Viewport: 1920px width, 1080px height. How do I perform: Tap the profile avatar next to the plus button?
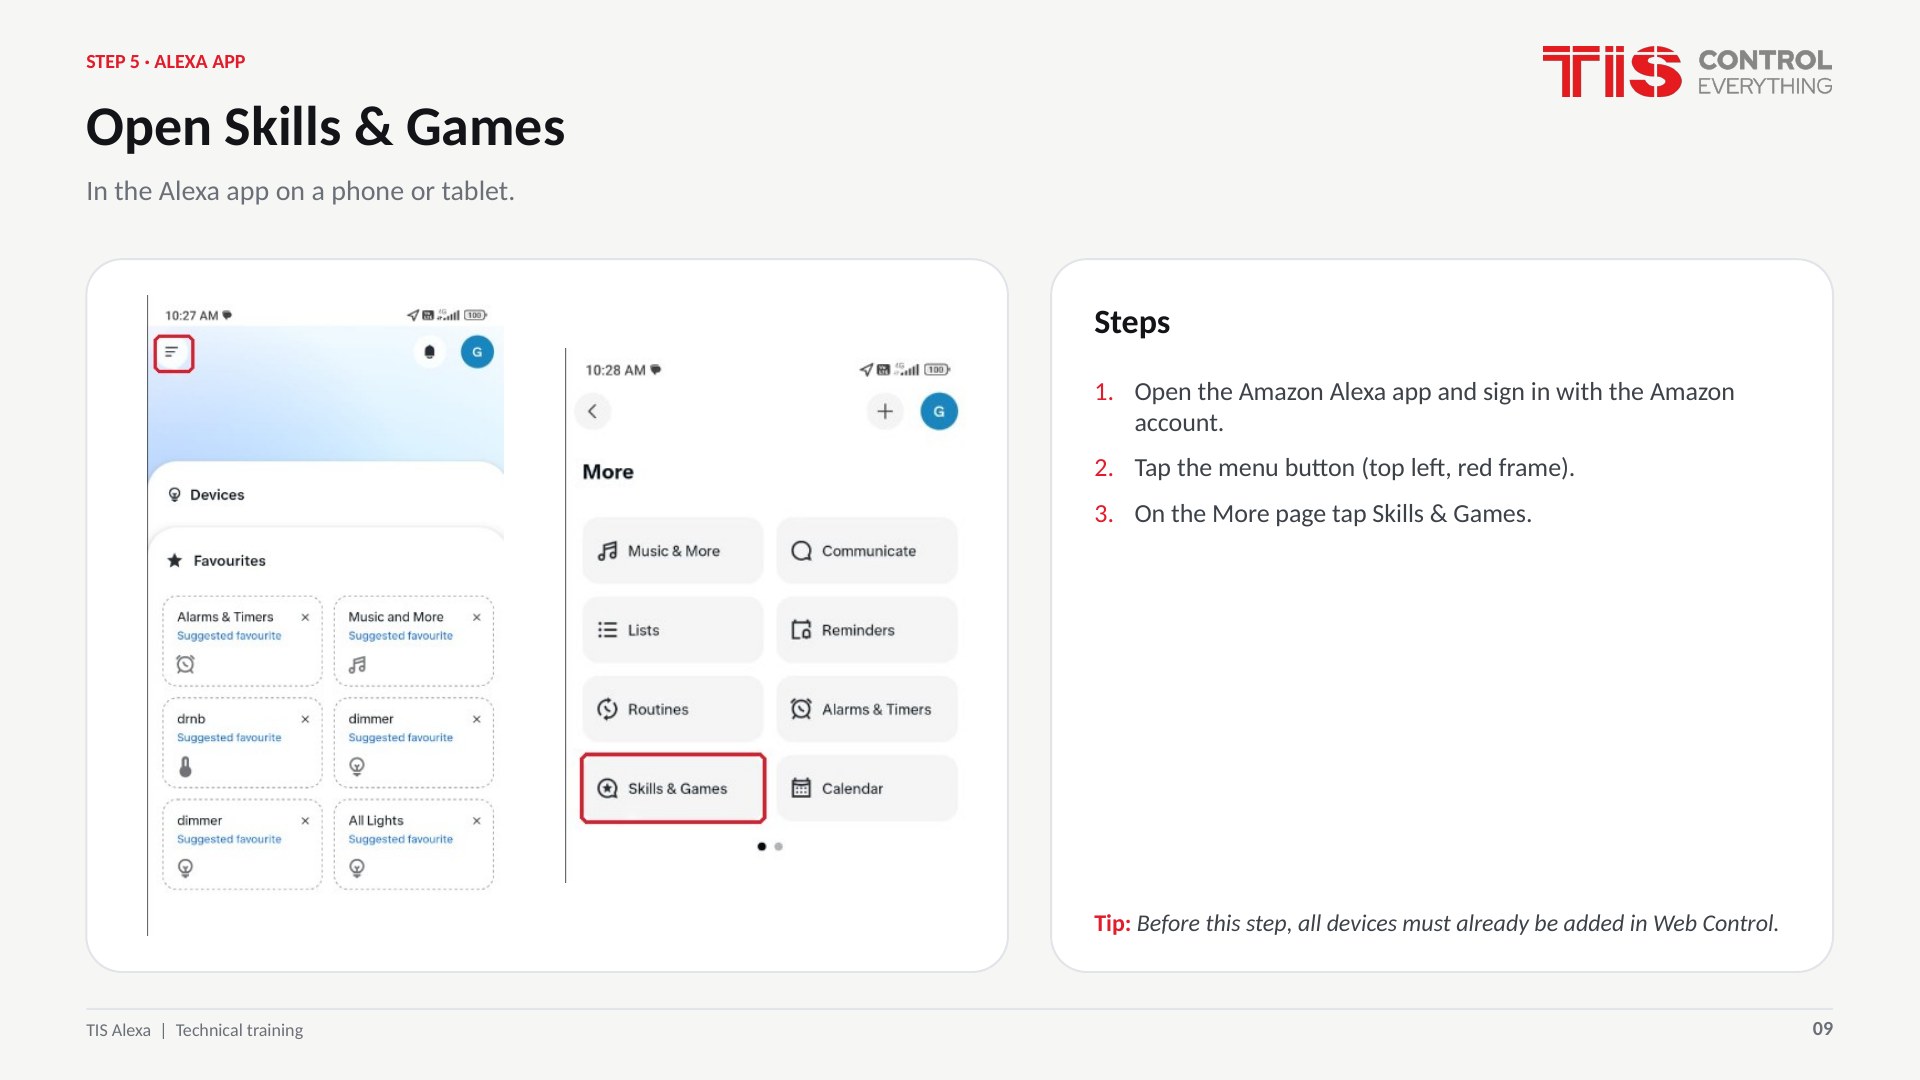click(939, 411)
